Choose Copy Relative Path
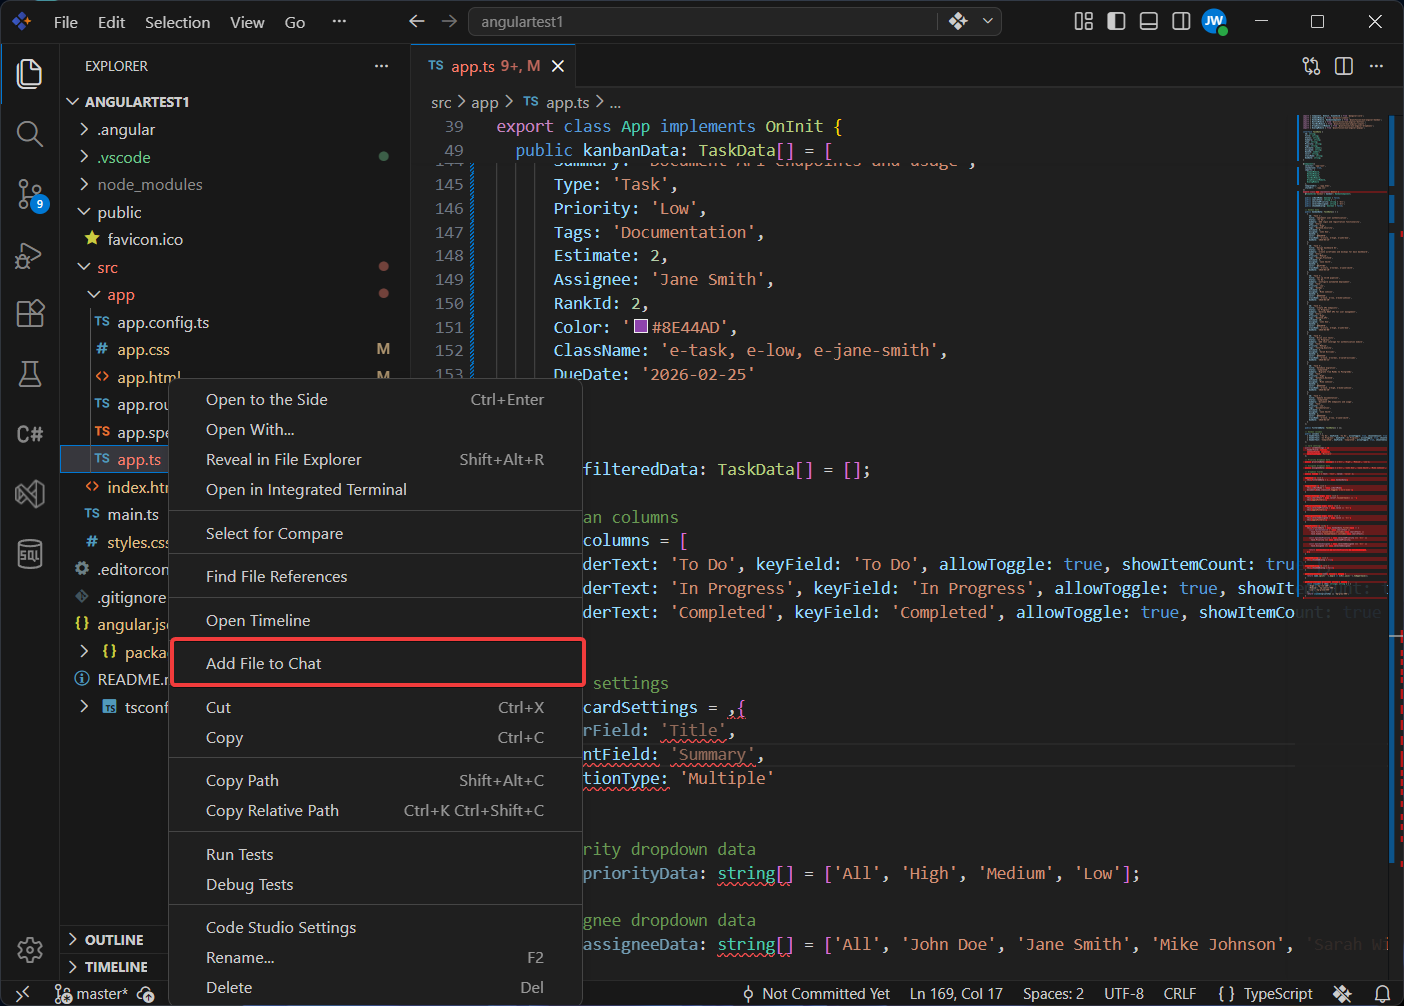Screen dimensions: 1404x1006 pos(375,810)
